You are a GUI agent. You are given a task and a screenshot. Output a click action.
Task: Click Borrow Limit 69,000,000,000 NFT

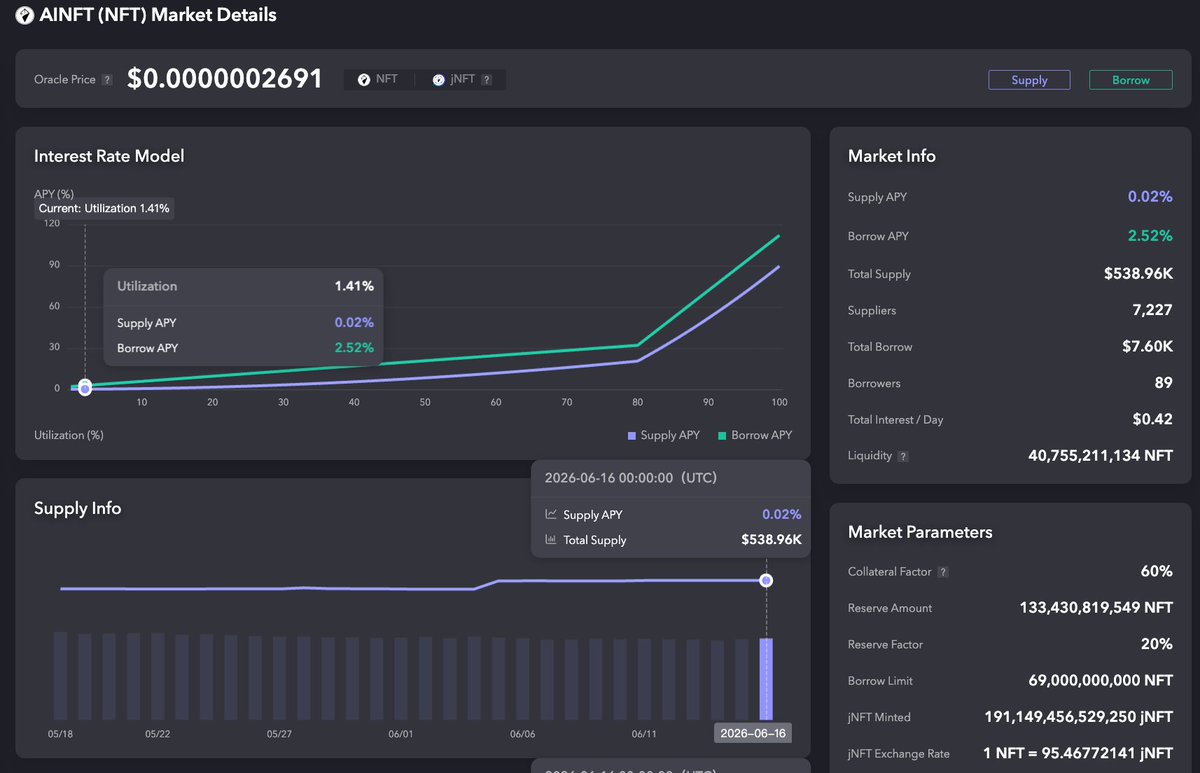coord(1100,681)
